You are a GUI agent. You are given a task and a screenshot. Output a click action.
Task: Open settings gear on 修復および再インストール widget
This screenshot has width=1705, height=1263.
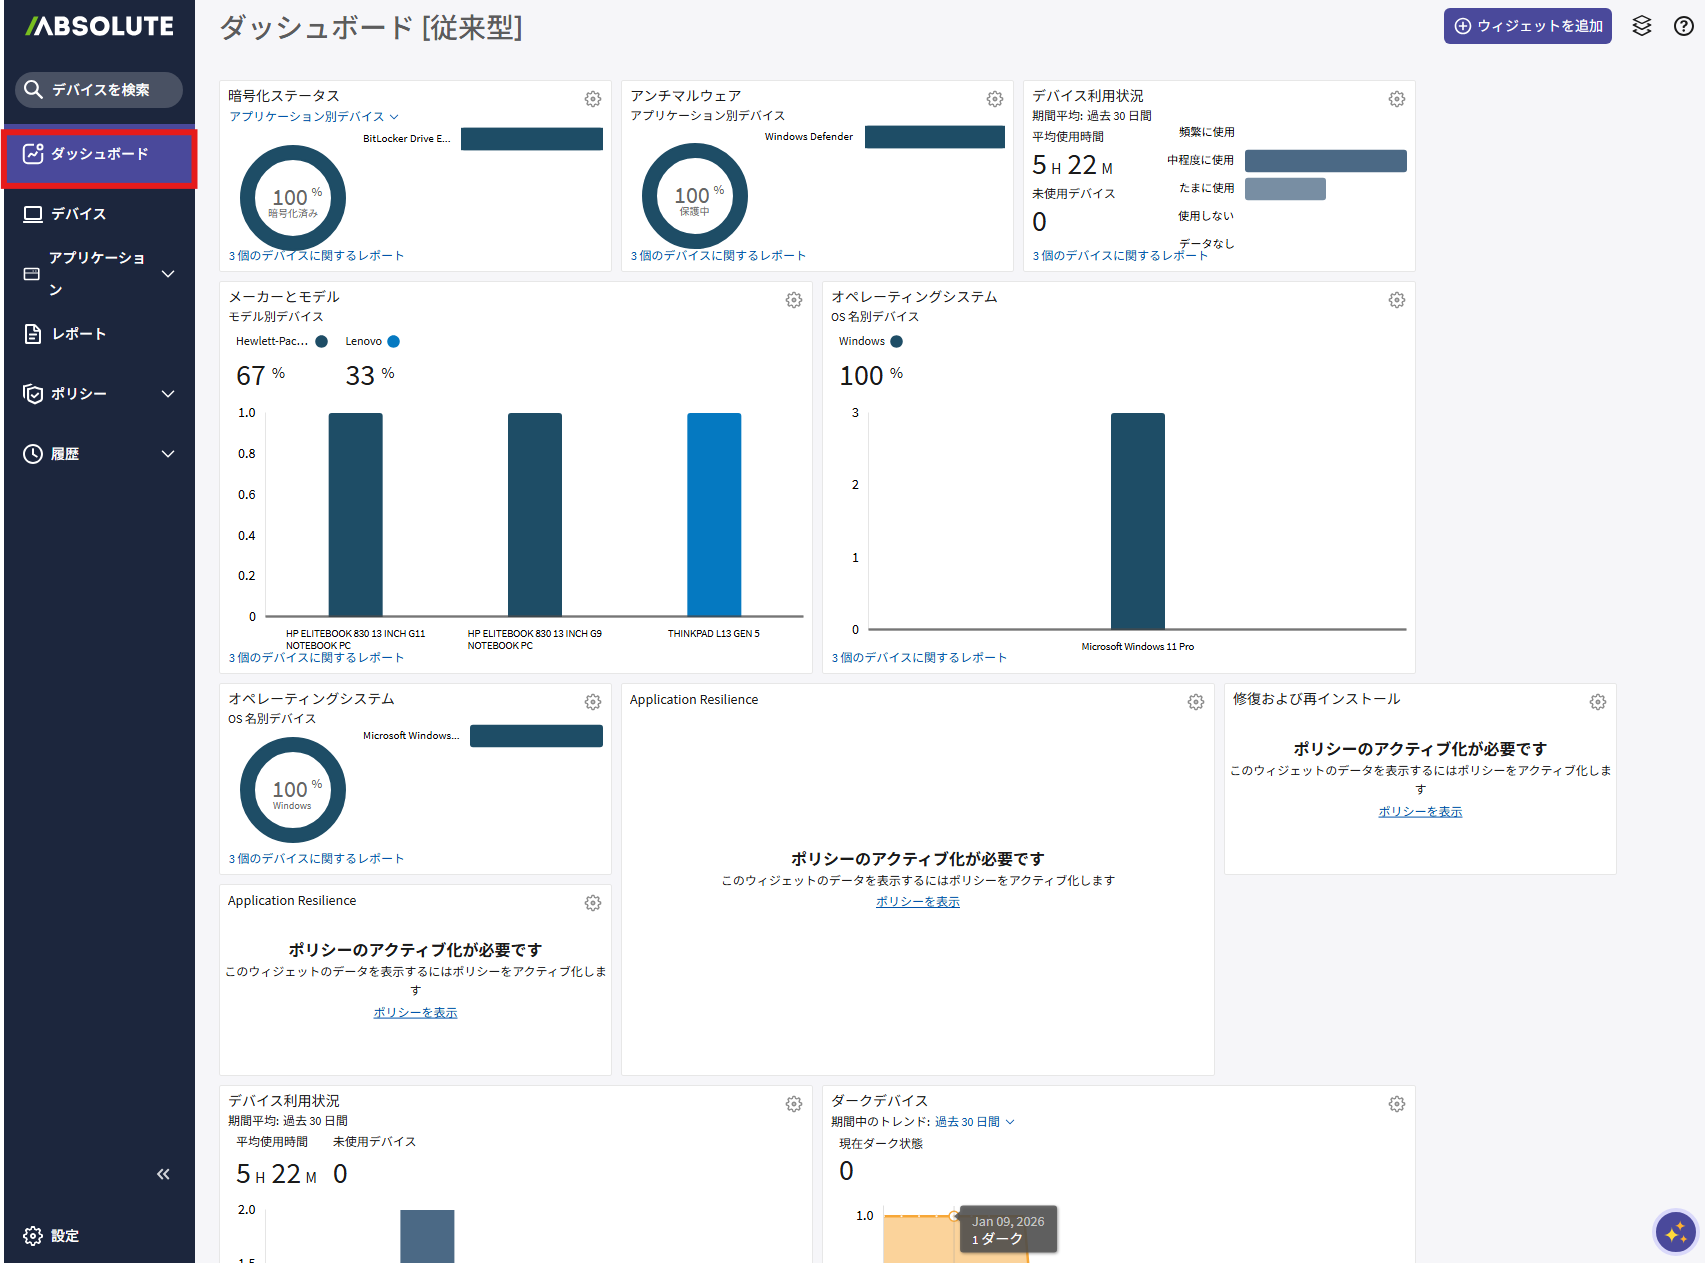point(1598,702)
